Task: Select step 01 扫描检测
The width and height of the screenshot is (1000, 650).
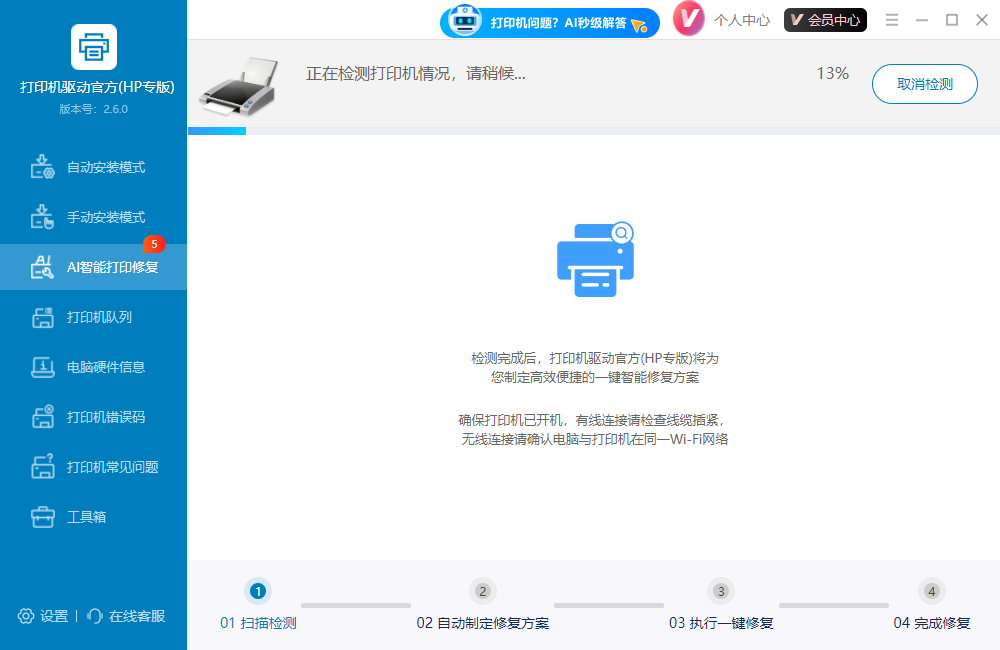Action: click(x=258, y=591)
